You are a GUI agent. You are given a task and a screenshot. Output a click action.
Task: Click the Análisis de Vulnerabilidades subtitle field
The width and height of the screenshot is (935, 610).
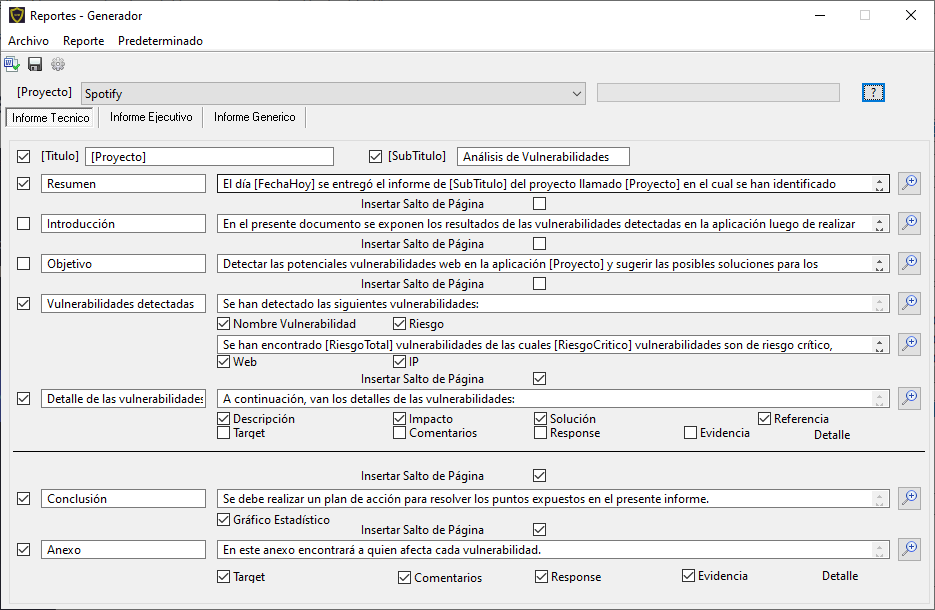click(x=543, y=156)
